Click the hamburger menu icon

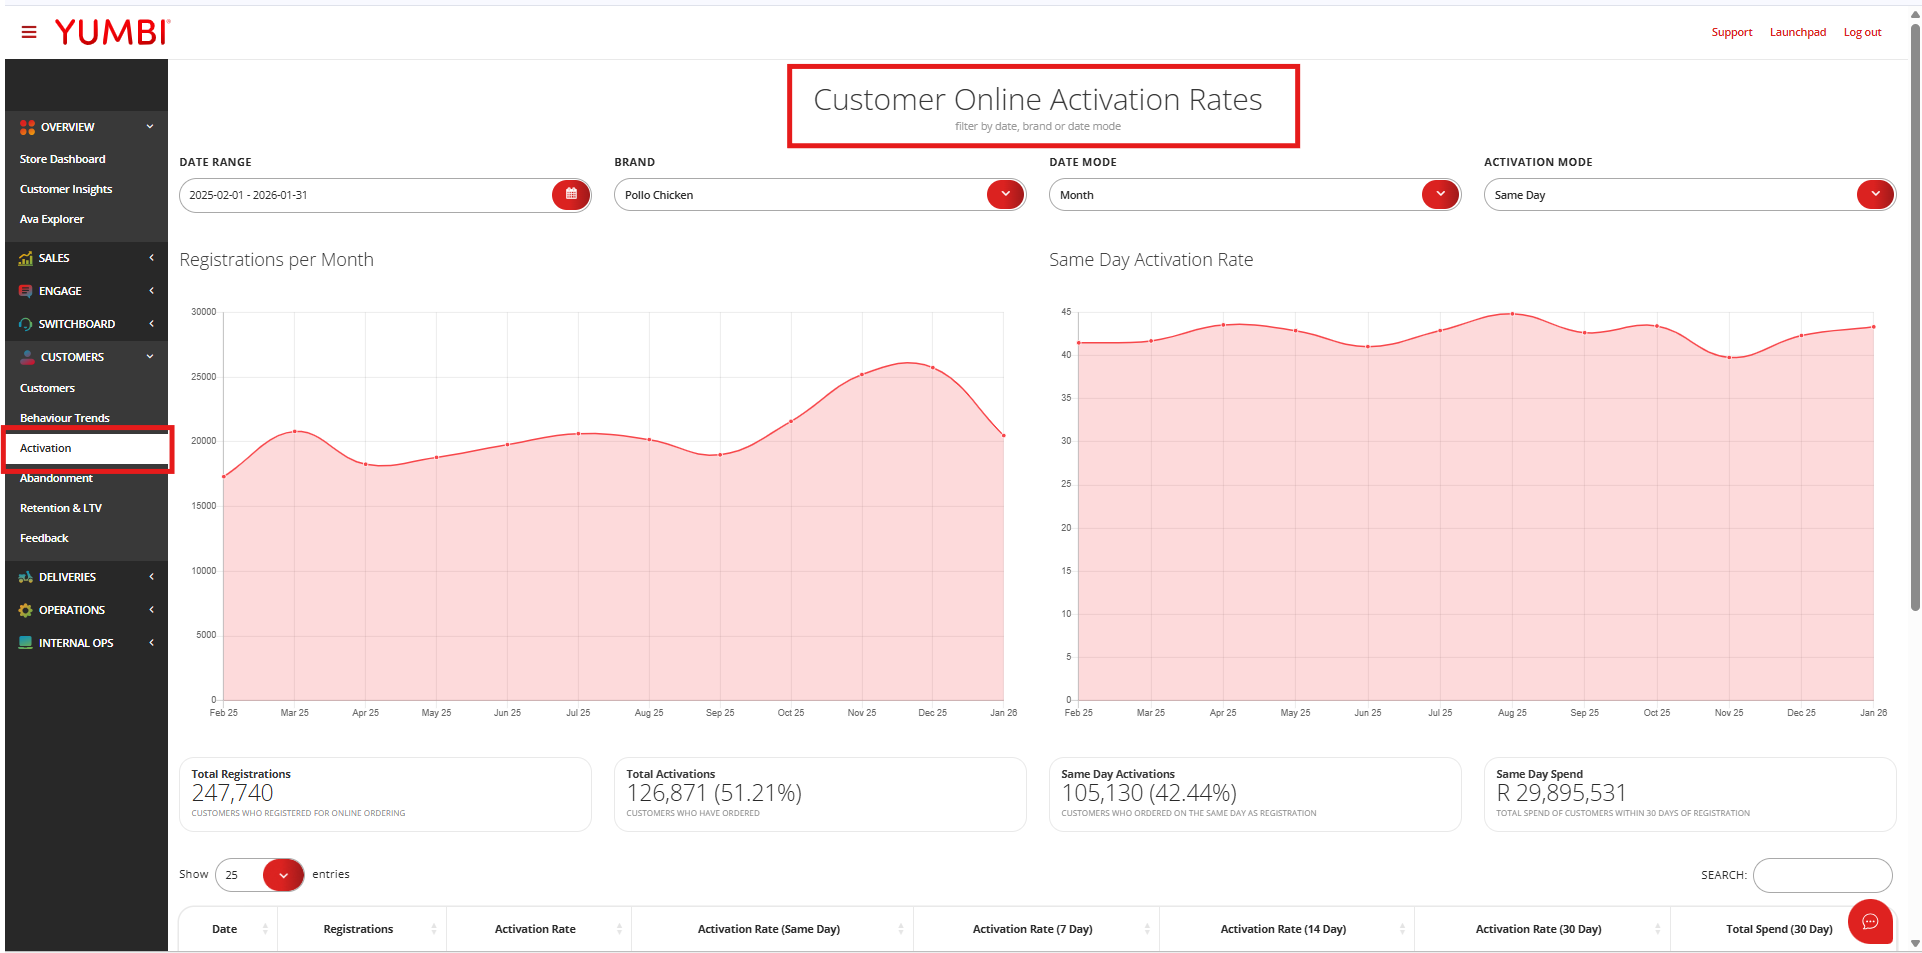pos(29,33)
